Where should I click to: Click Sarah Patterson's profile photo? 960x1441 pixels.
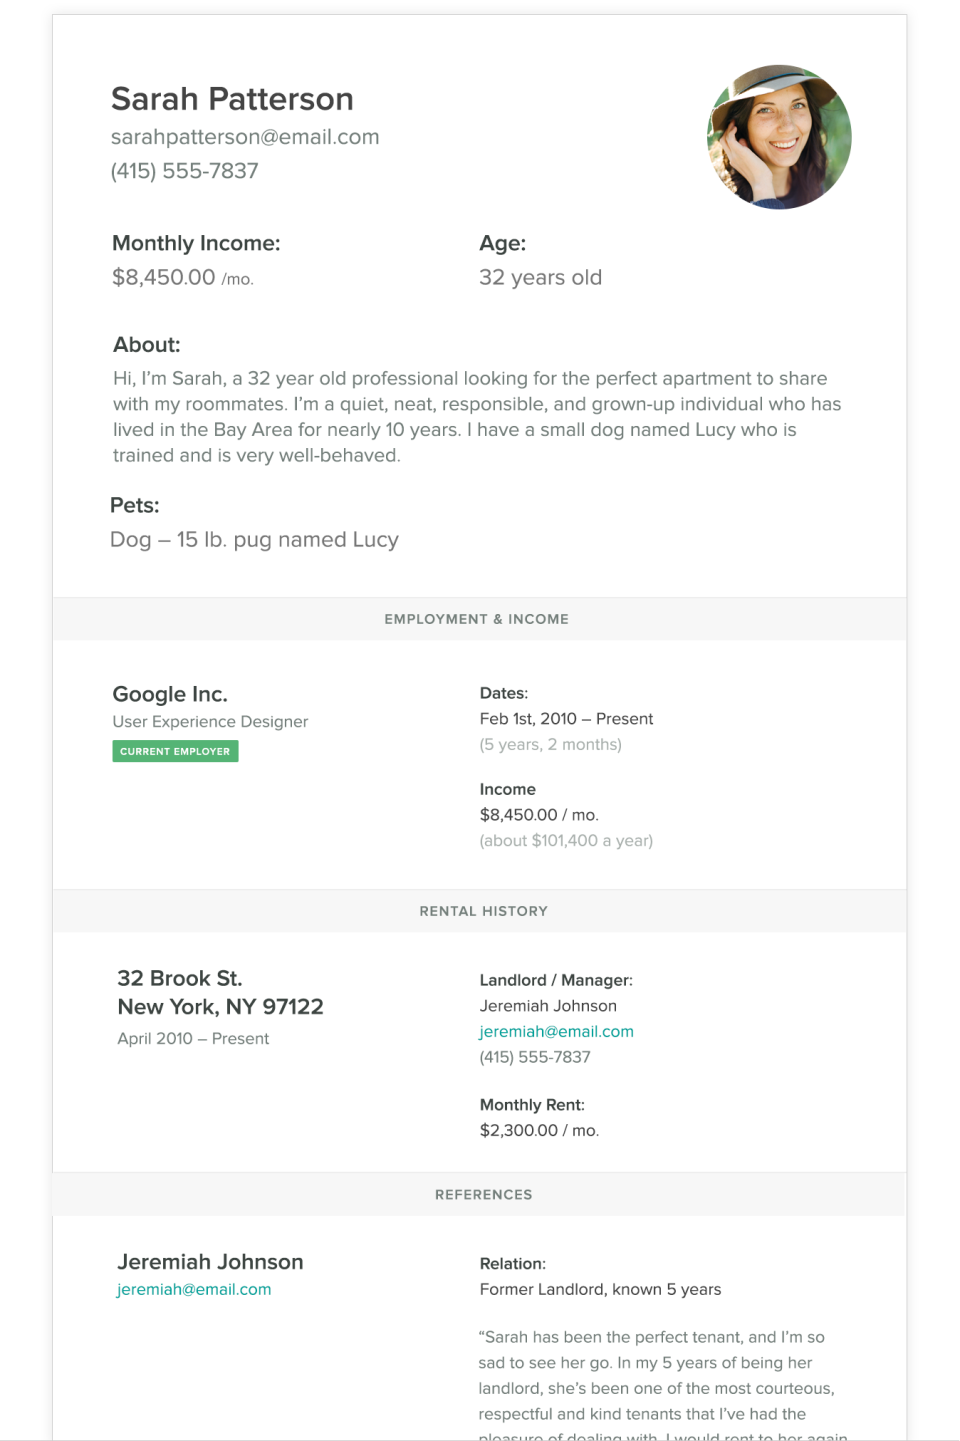(x=779, y=137)
